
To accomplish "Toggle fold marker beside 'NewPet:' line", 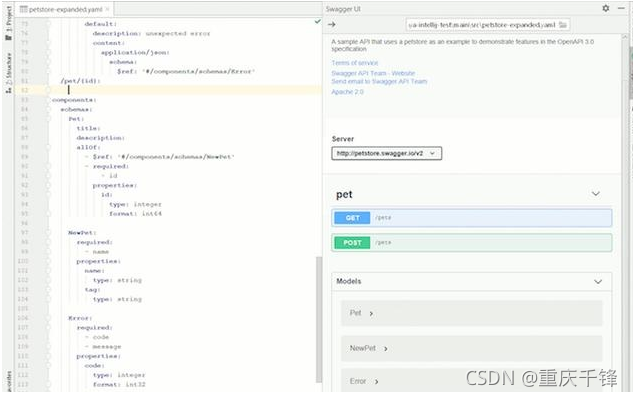I will coord(48,233).
